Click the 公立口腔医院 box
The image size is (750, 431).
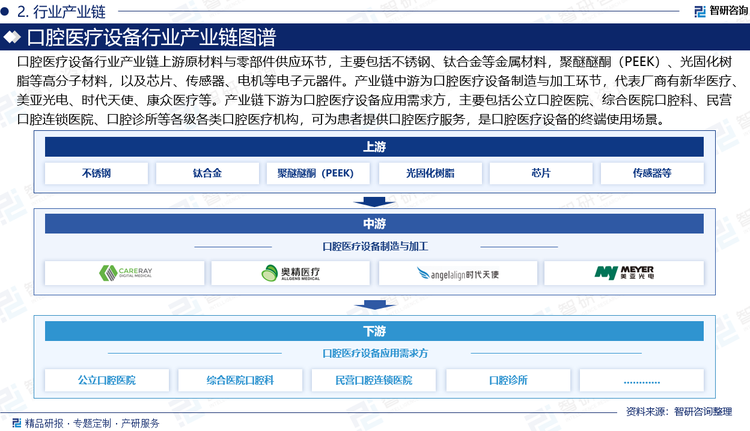click(107, 380)
